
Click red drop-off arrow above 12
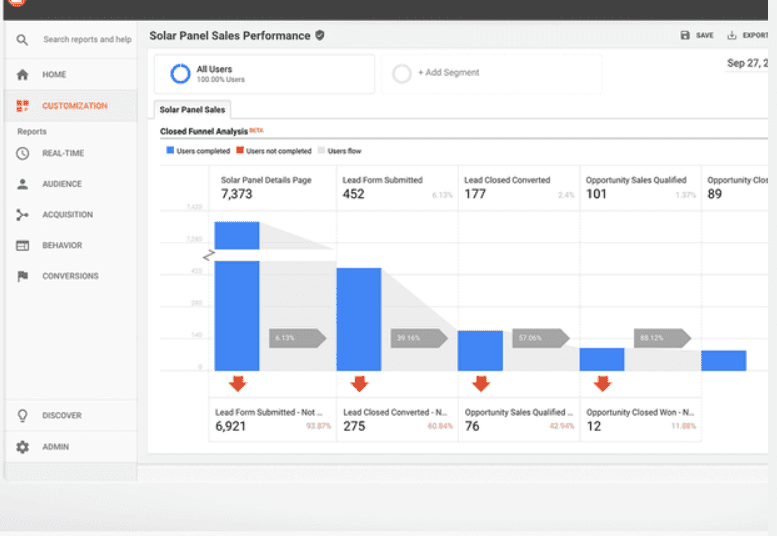tap(603, 383)
